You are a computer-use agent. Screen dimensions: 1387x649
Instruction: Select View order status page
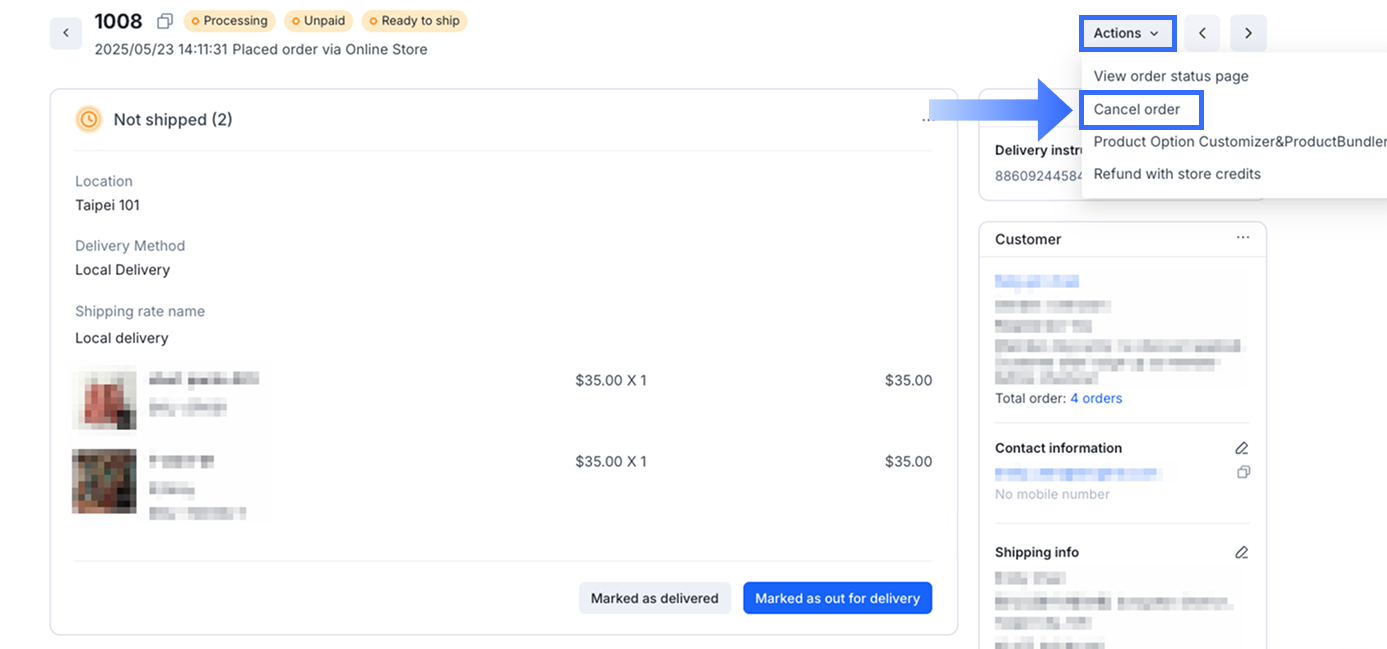coord(1171,76)
